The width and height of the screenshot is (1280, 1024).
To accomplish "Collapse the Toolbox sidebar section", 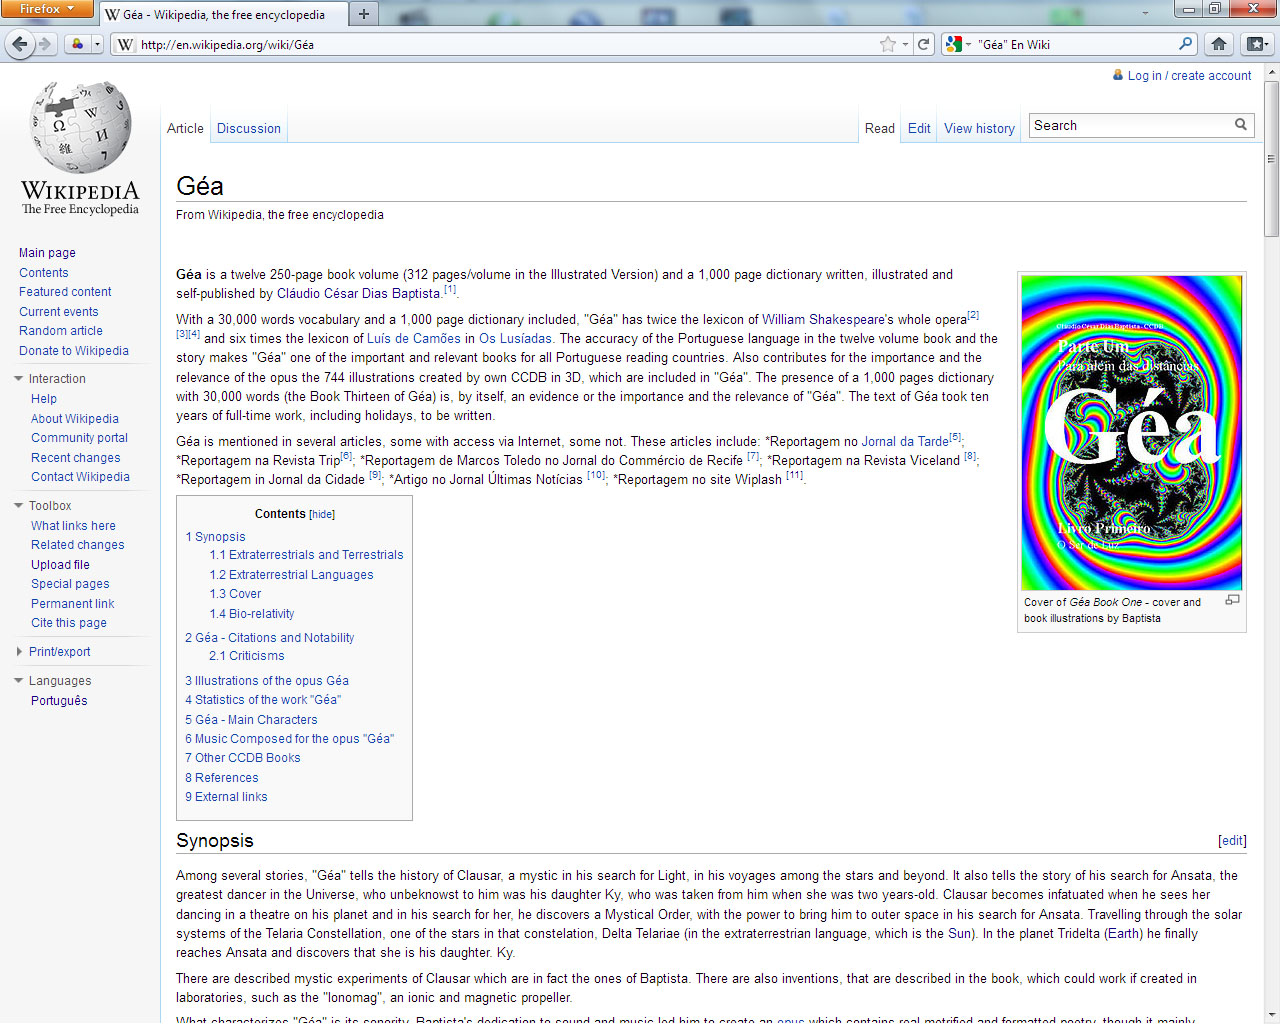I will point(19,506).
